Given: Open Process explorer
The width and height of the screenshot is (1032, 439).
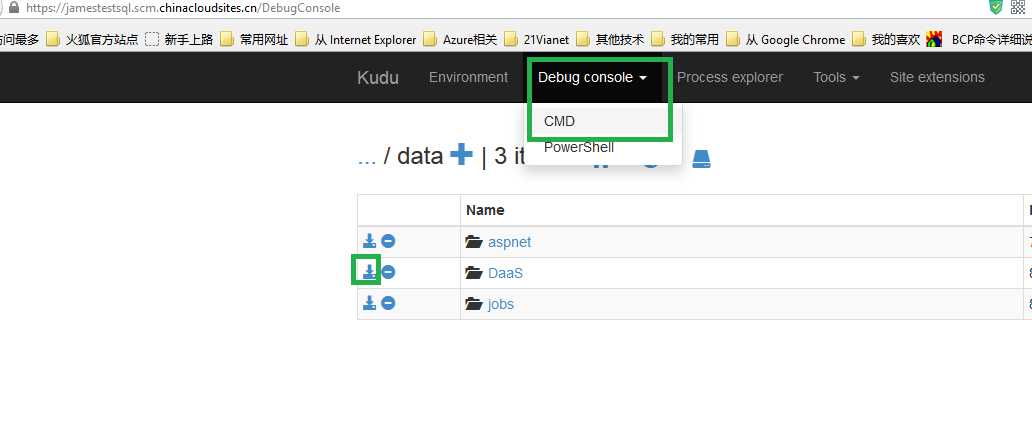Looking at the screenshot, I should click(730, 77).
